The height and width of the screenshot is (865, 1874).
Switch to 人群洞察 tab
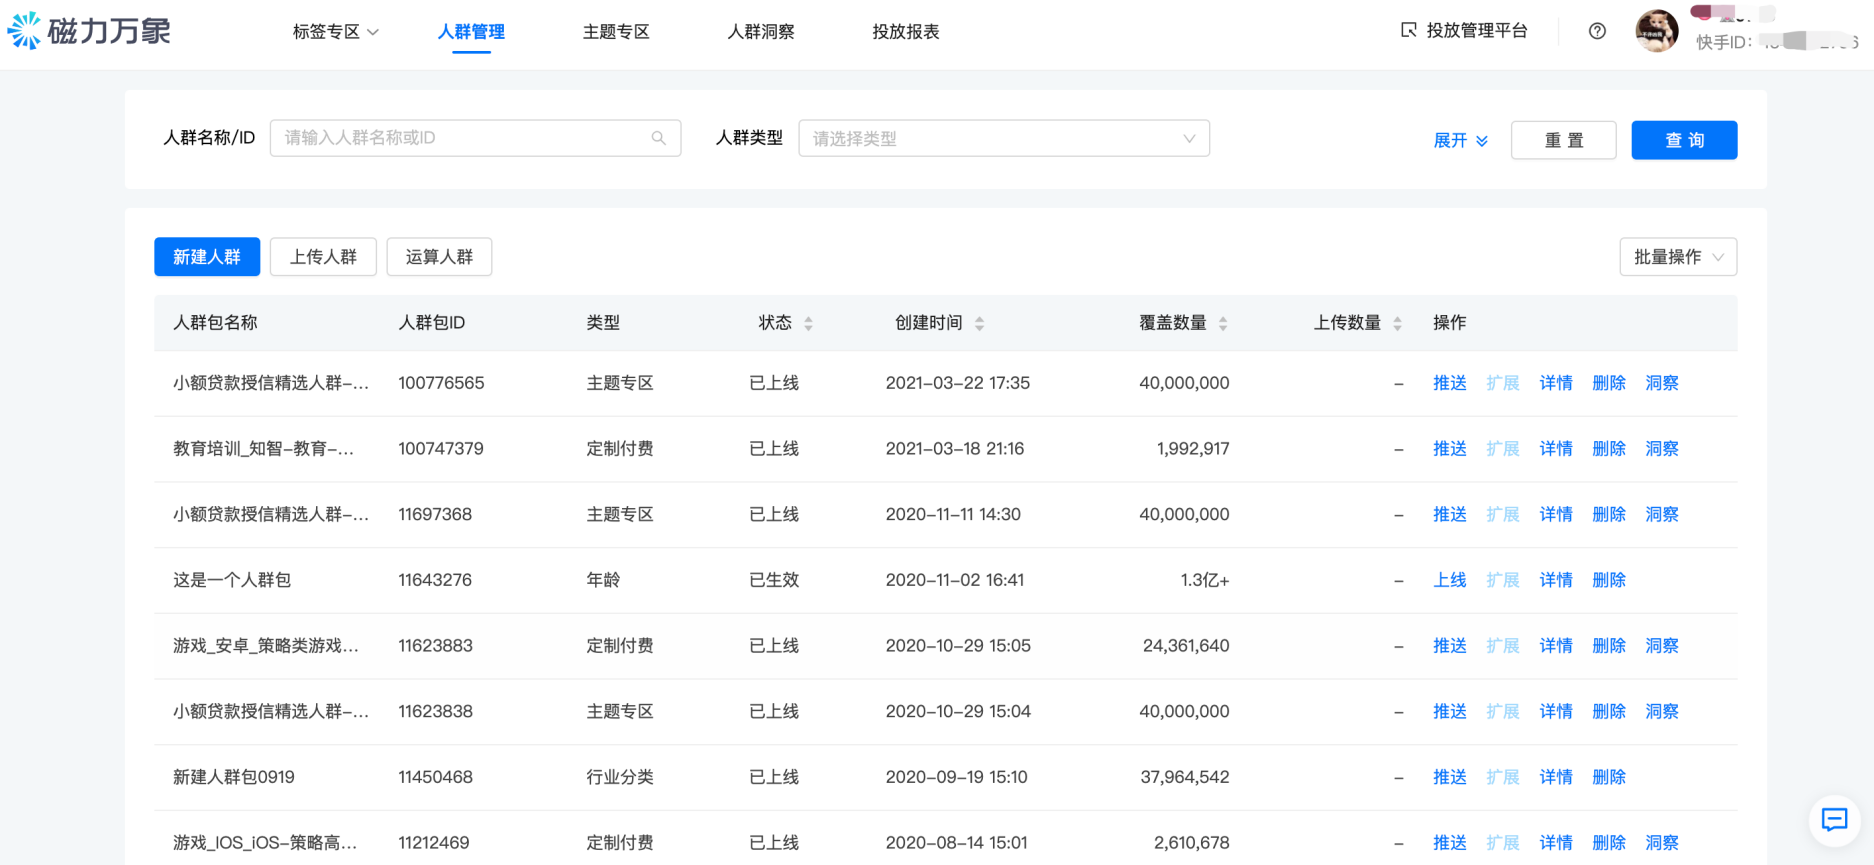pos(760,32)
